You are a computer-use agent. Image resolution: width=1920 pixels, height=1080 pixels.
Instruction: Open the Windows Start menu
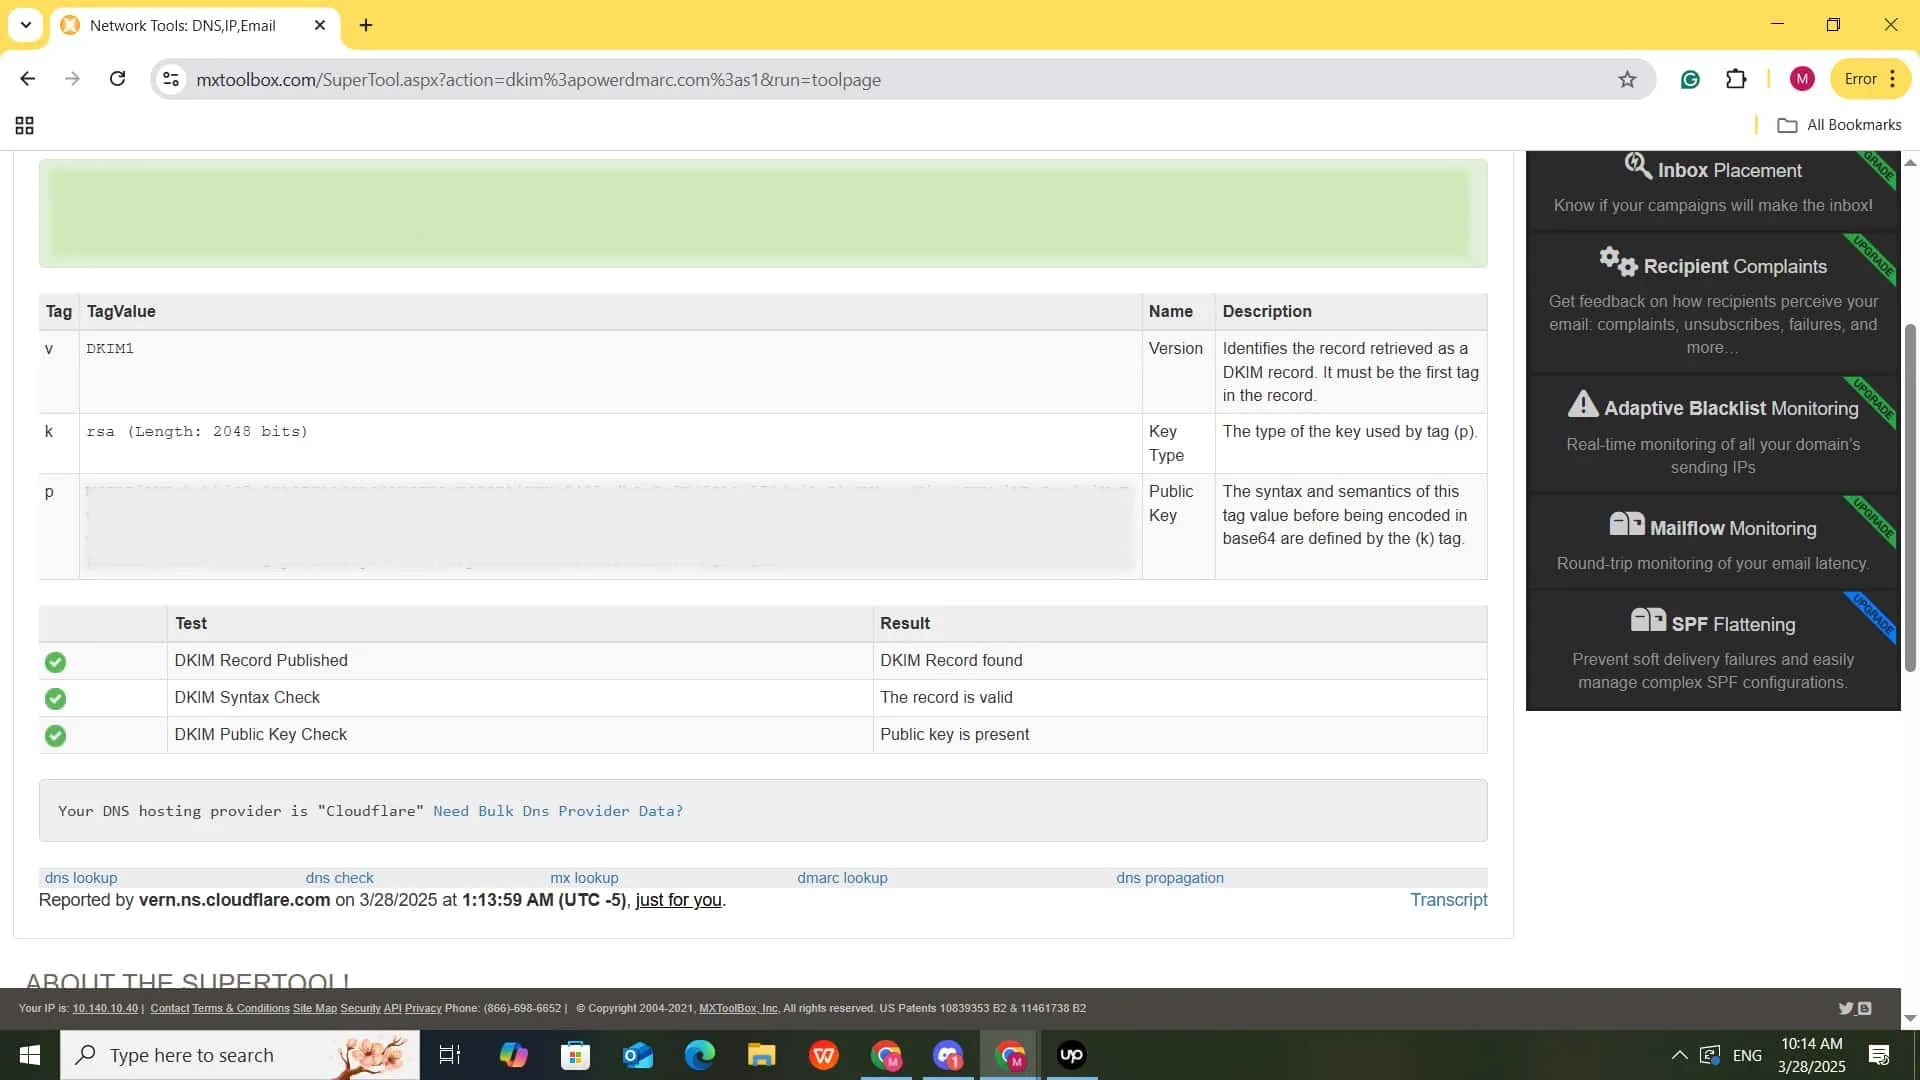point(29,1055)
